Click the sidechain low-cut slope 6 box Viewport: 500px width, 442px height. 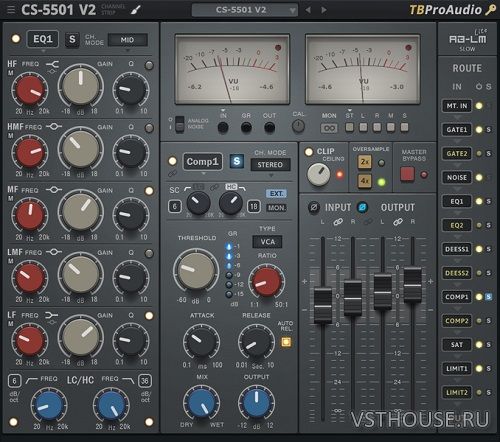(175, 207)
